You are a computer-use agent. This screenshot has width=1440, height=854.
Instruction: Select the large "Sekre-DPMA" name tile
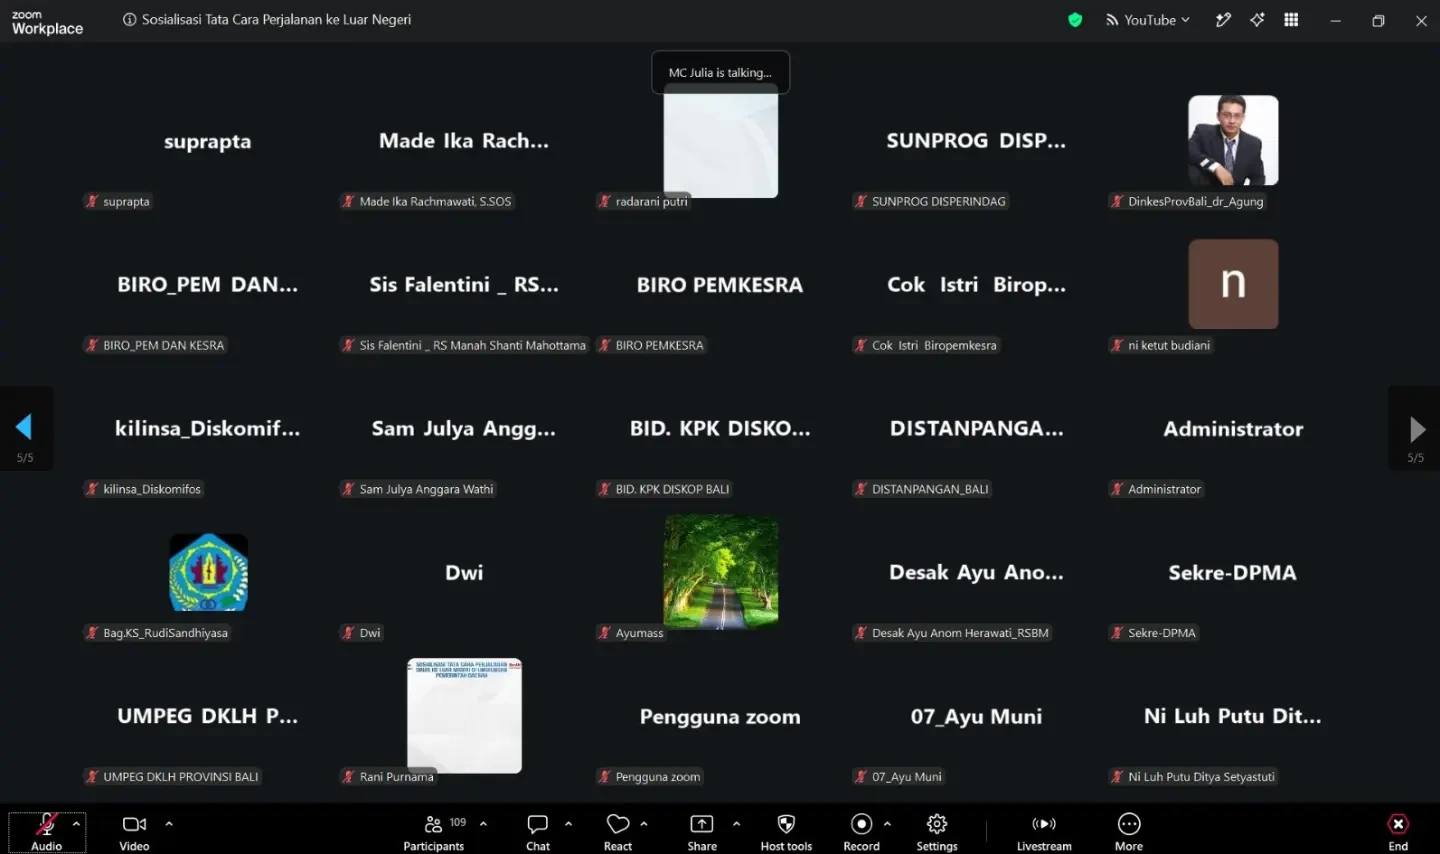coord(1233,572)
